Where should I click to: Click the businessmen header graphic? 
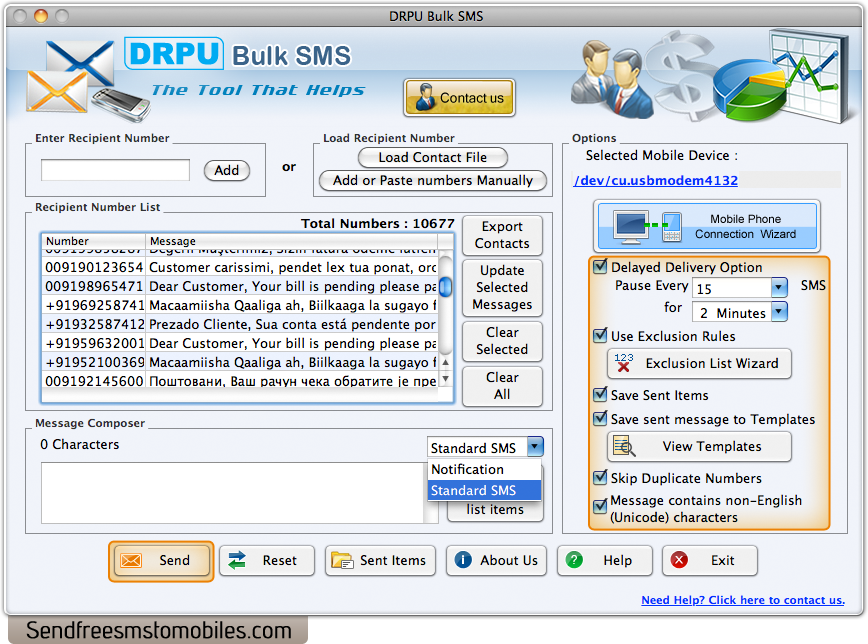(x=612, y=78)
